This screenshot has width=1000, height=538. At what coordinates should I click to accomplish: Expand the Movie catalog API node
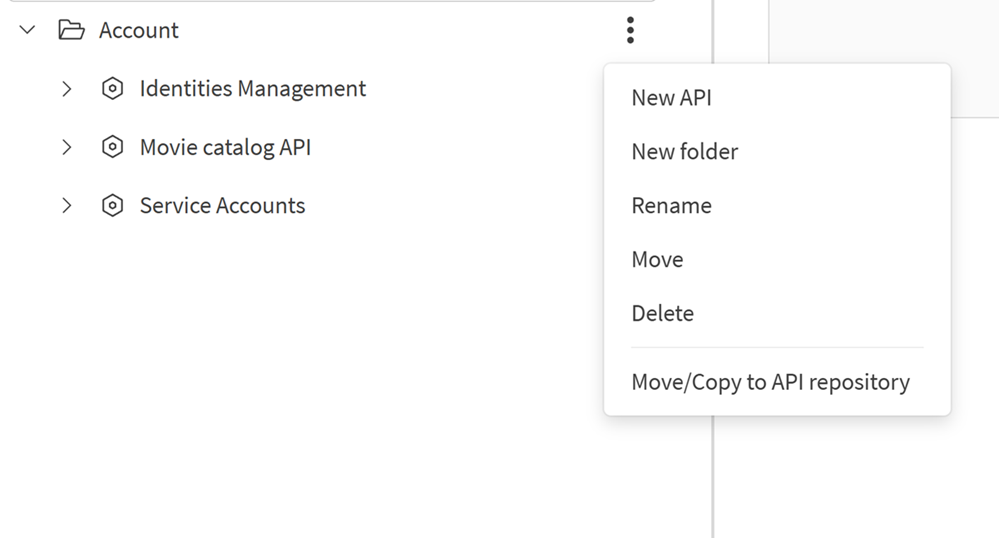(x=67, y=147)
